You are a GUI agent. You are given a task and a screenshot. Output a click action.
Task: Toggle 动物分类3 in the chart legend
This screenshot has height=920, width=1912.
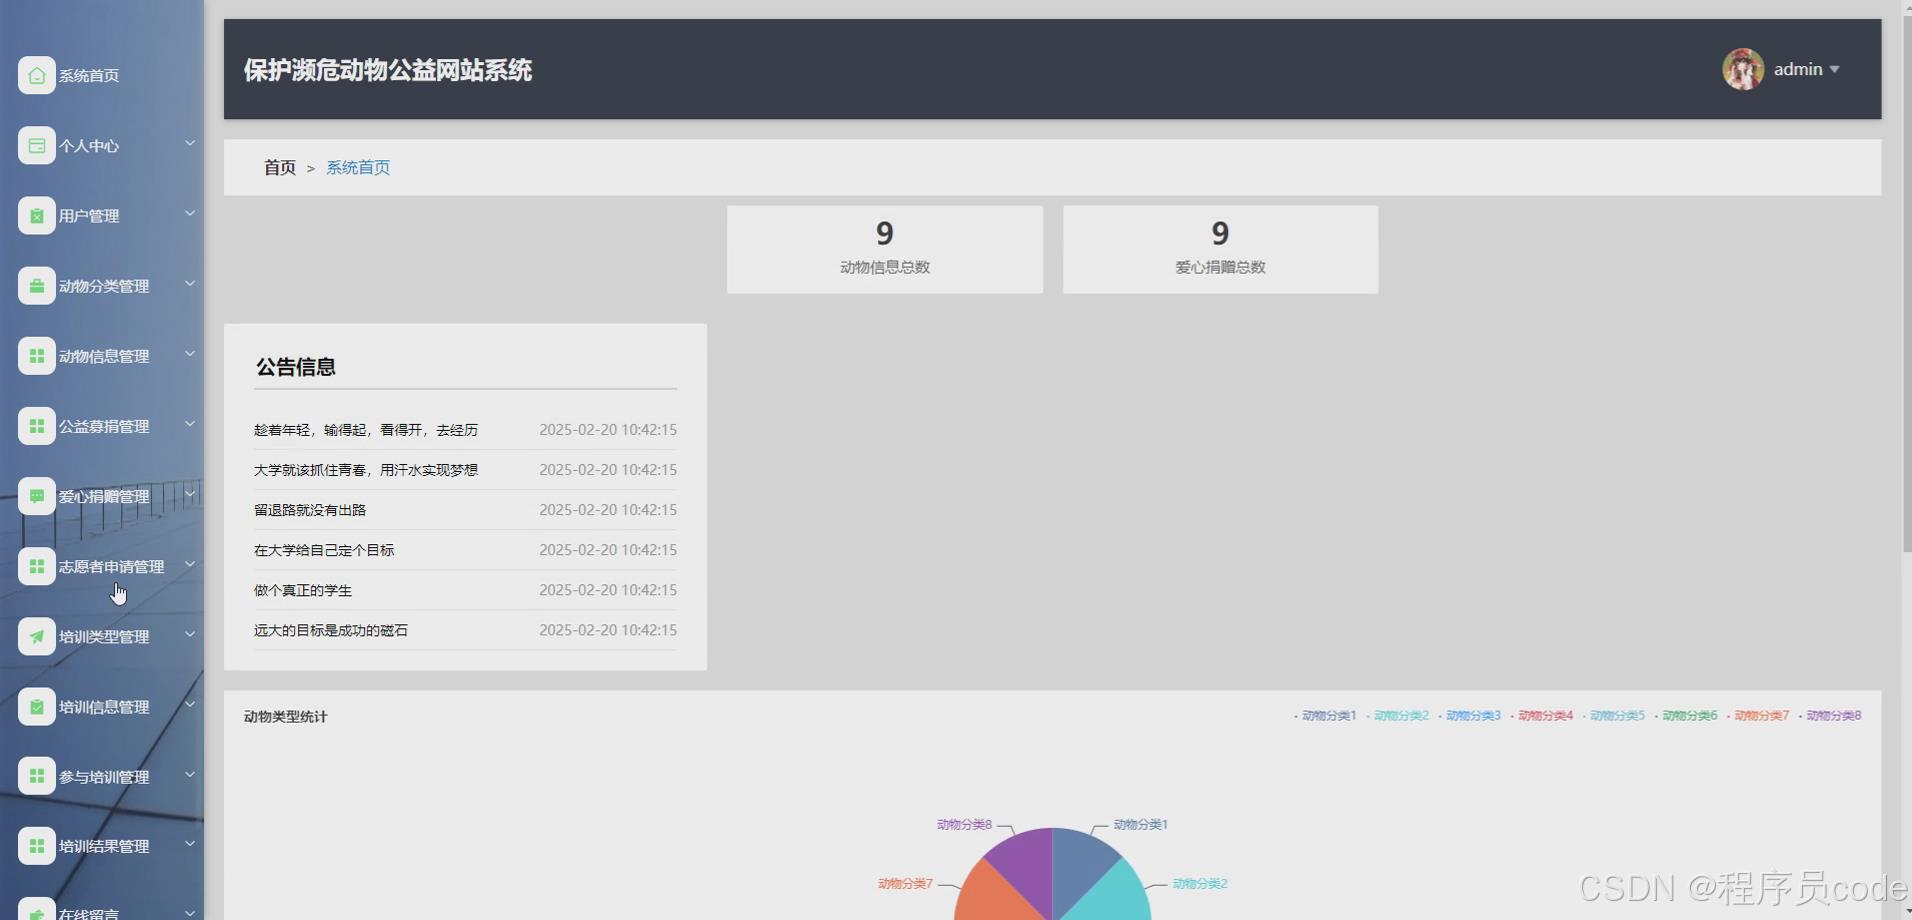pyautogui.click(x=1469, y=716)
